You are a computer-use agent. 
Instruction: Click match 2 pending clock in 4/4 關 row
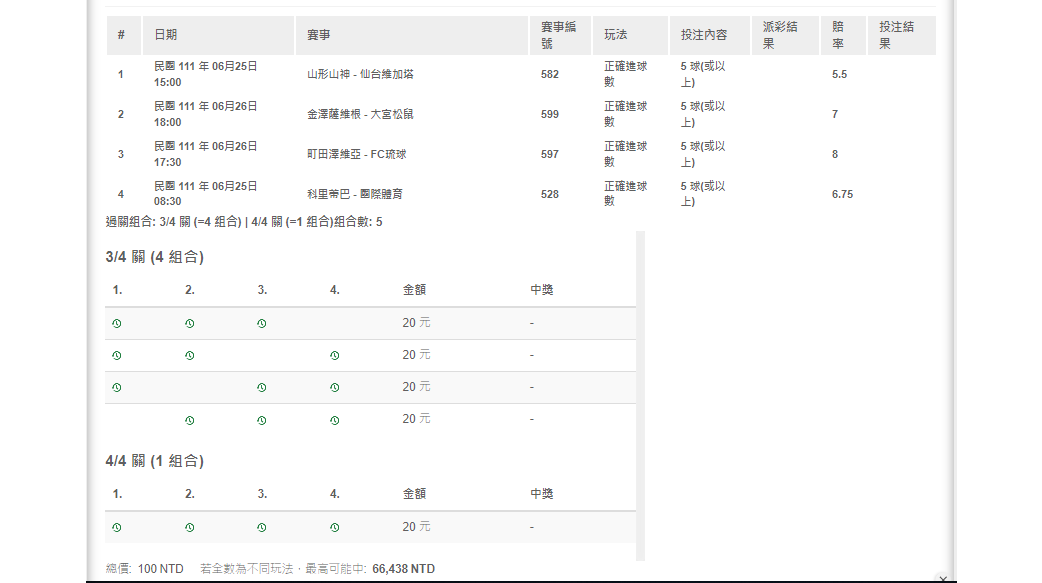(189, 527)
